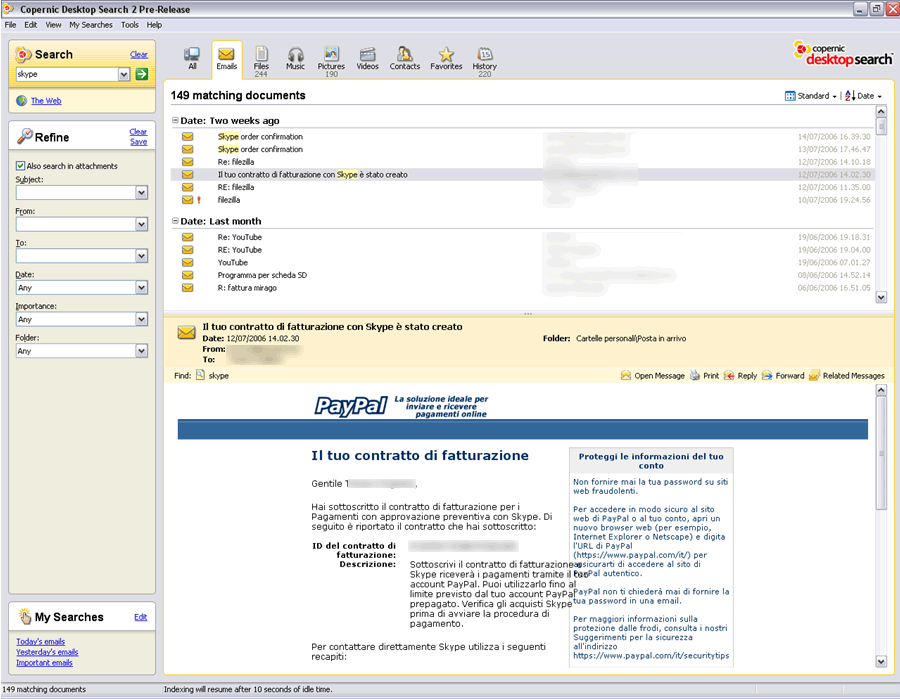The width and height of the screenshot is (900, 699).
Task: Open the My Searches menu
Action: (x=91, y=25)
